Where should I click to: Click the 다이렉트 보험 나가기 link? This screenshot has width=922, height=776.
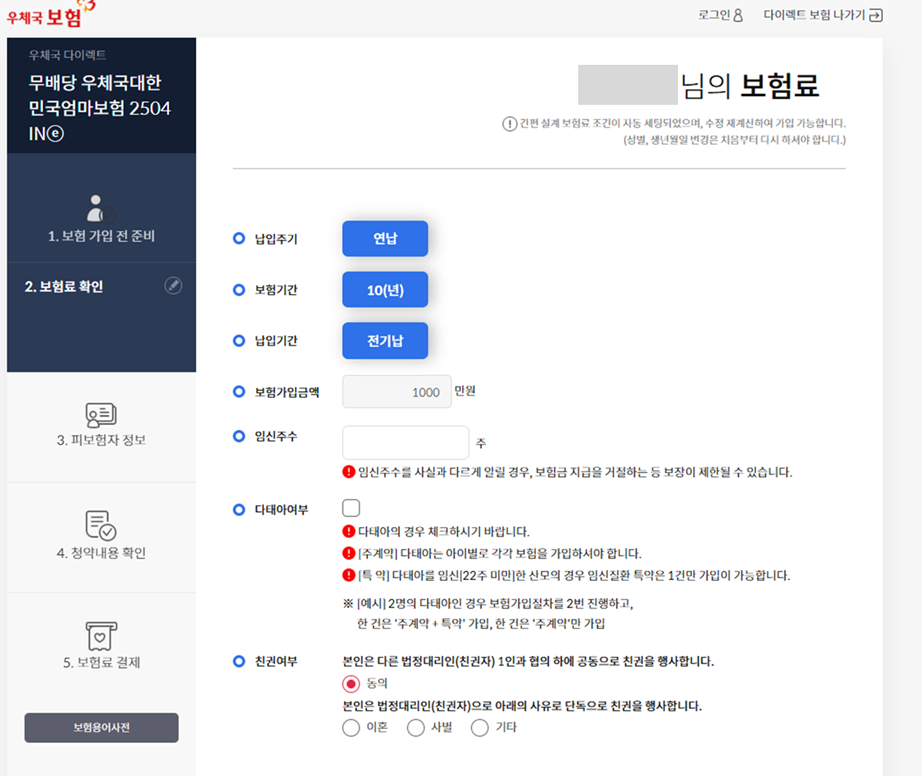(823, 15)
